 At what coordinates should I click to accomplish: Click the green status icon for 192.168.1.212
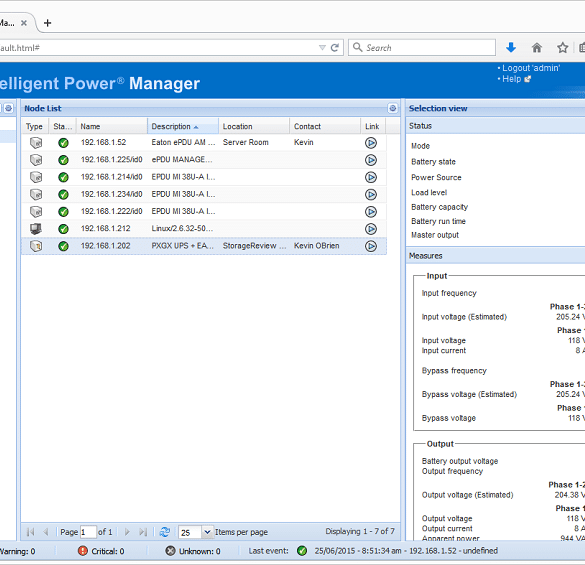pos(63,229)
